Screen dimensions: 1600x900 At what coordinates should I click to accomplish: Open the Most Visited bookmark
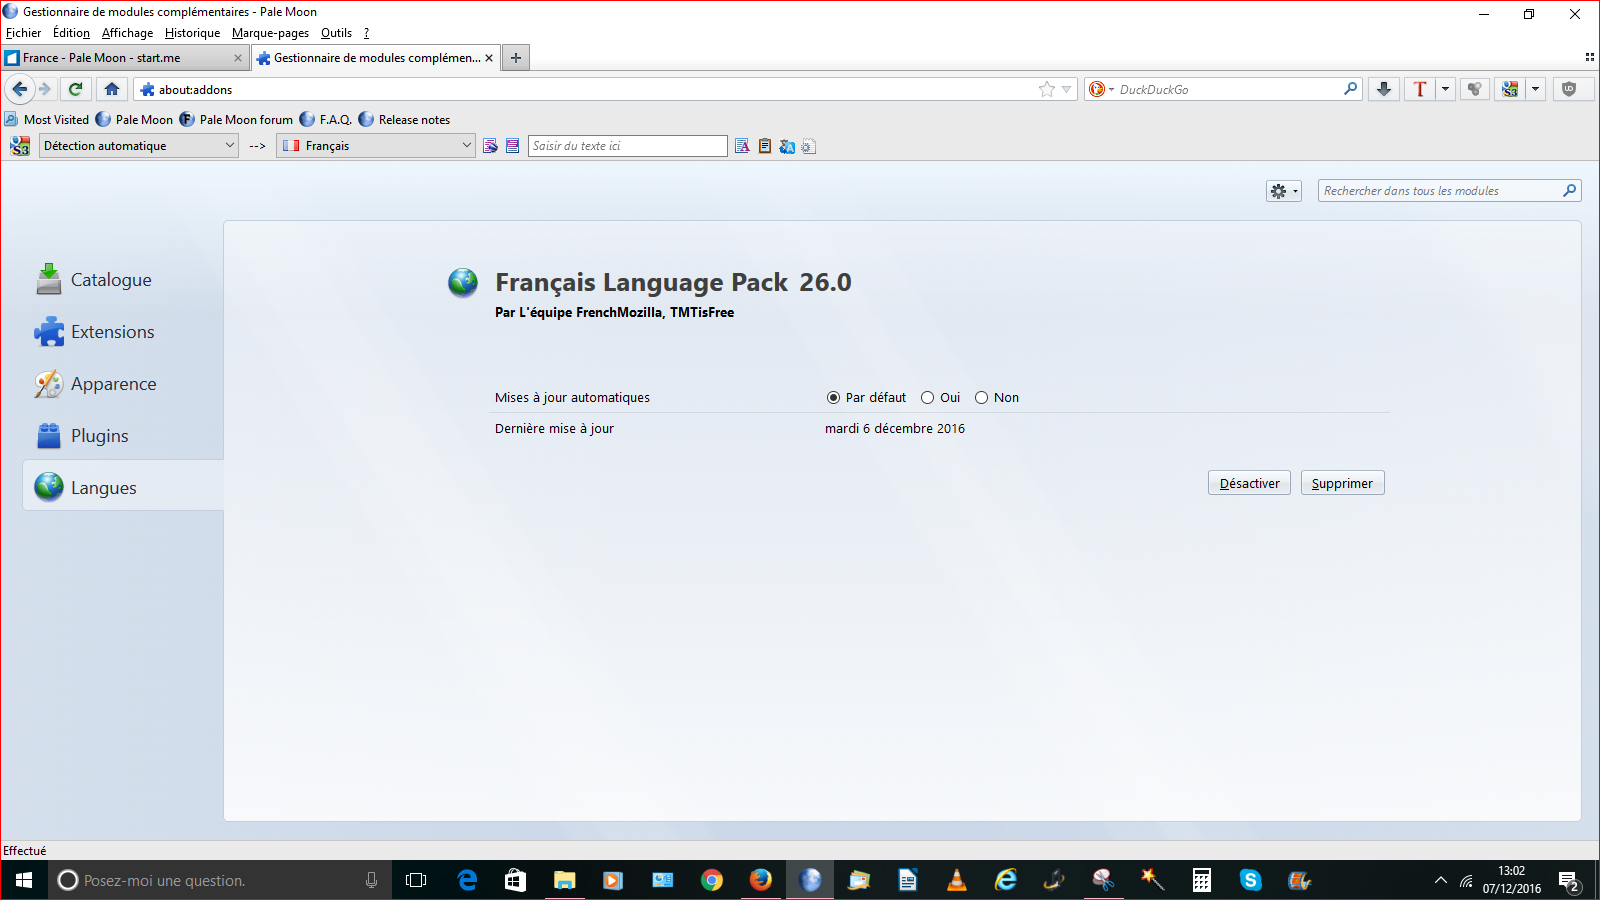click(x=47, y=119)
